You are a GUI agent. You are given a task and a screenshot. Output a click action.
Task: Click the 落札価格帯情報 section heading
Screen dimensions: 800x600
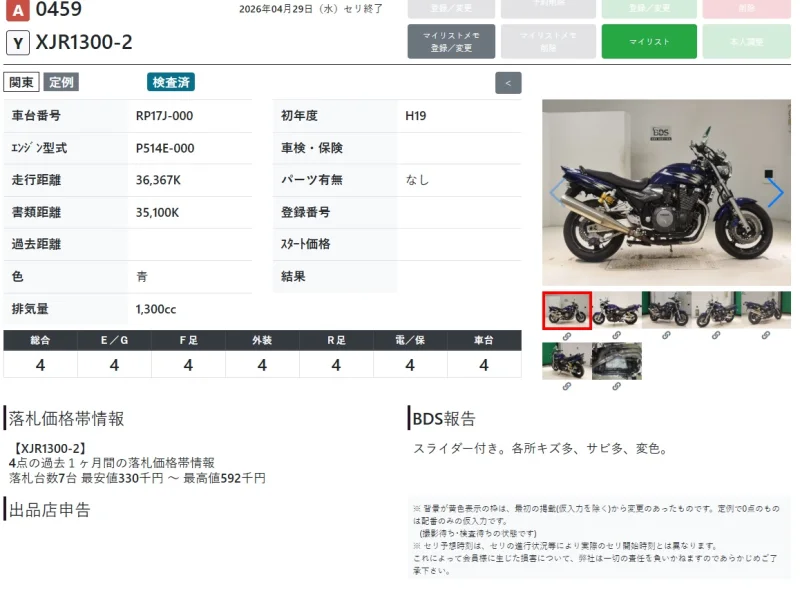[66, 418]
